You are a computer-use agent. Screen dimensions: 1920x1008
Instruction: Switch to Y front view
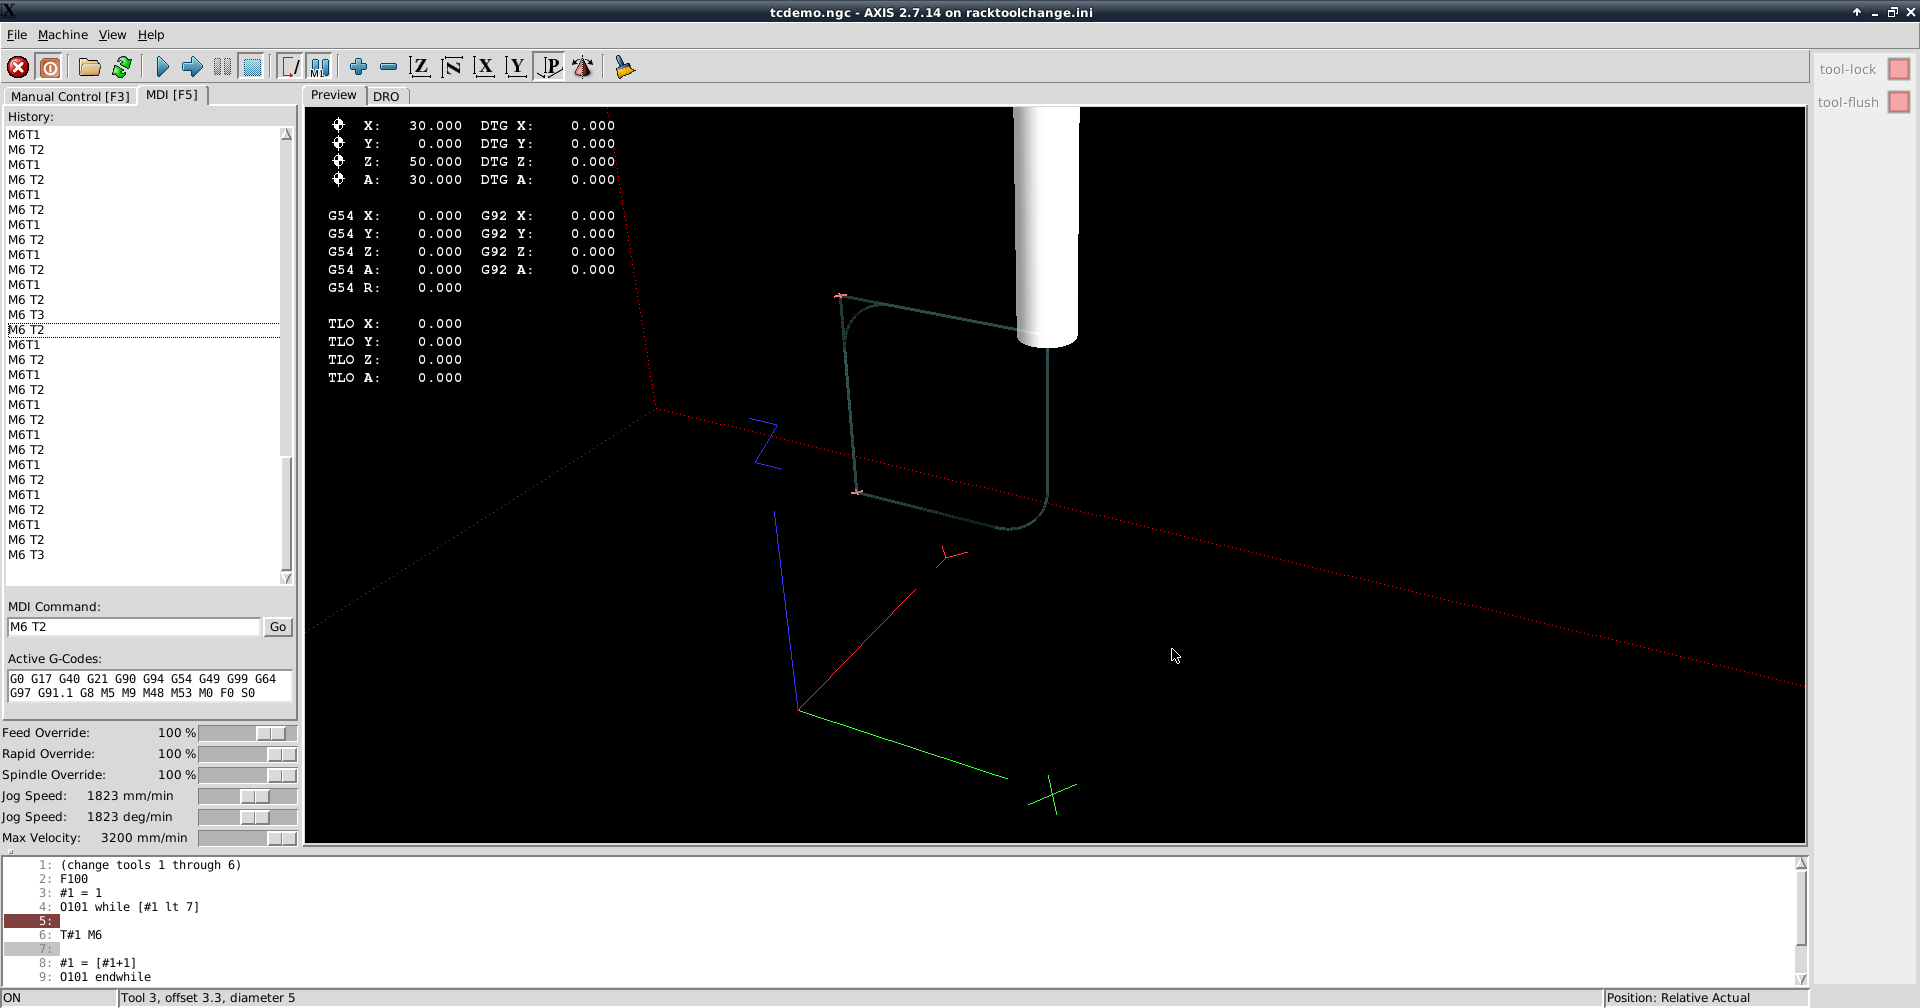pos(516,67)
